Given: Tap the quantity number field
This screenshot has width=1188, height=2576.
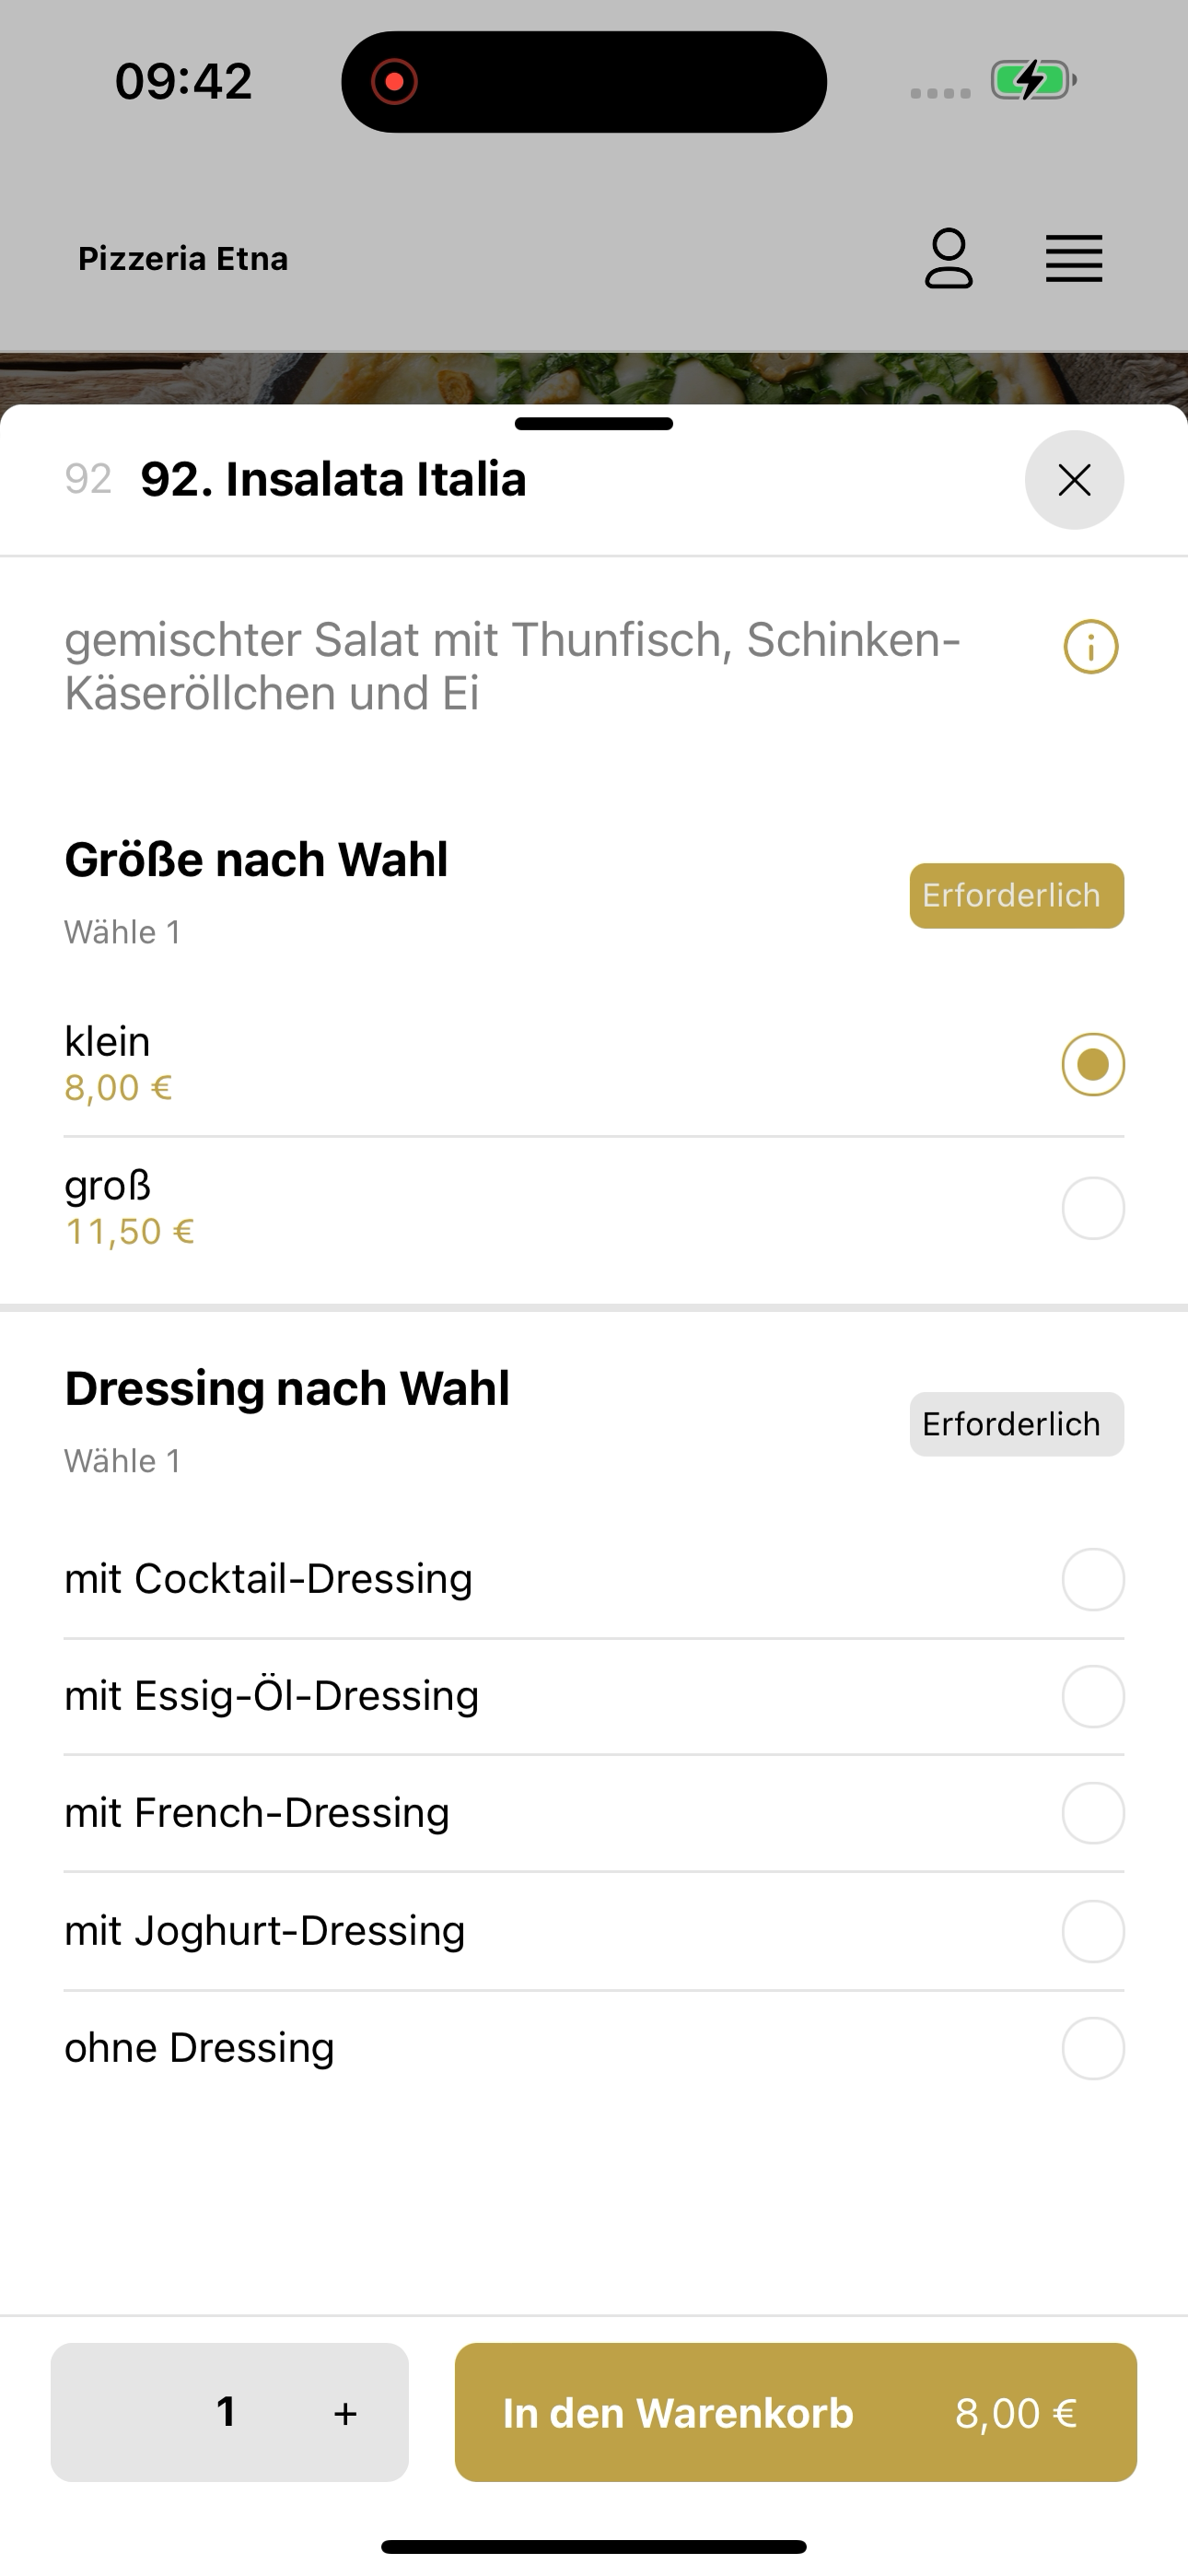Looking at the screenshot, I should point(226,2412).
